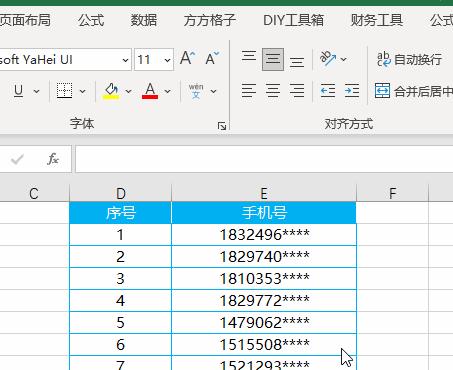Select column C header
This screenshot has height=370, width=453.
34,193
